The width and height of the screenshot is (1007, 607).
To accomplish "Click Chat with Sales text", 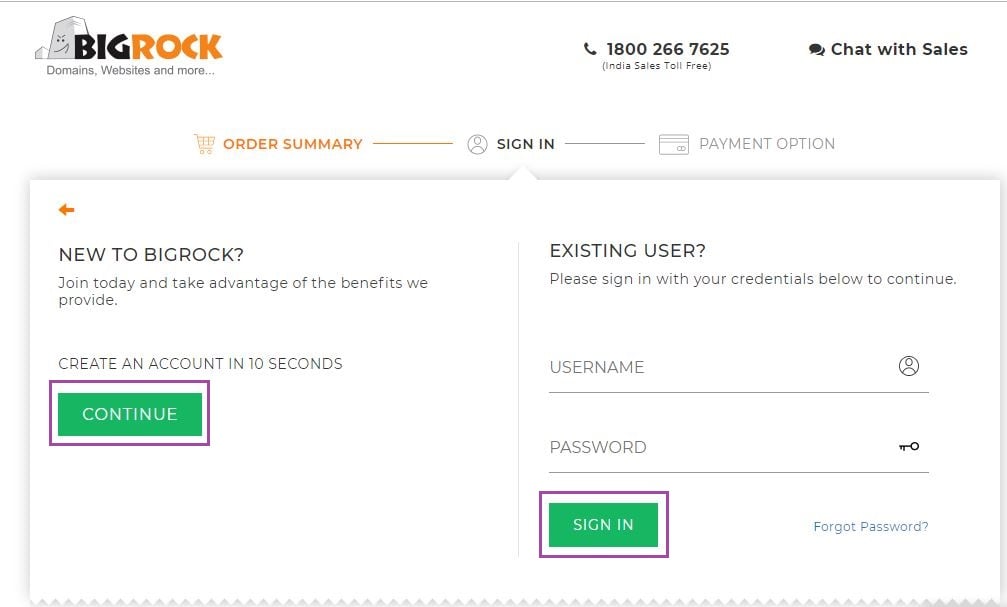I will click(898, 48).
